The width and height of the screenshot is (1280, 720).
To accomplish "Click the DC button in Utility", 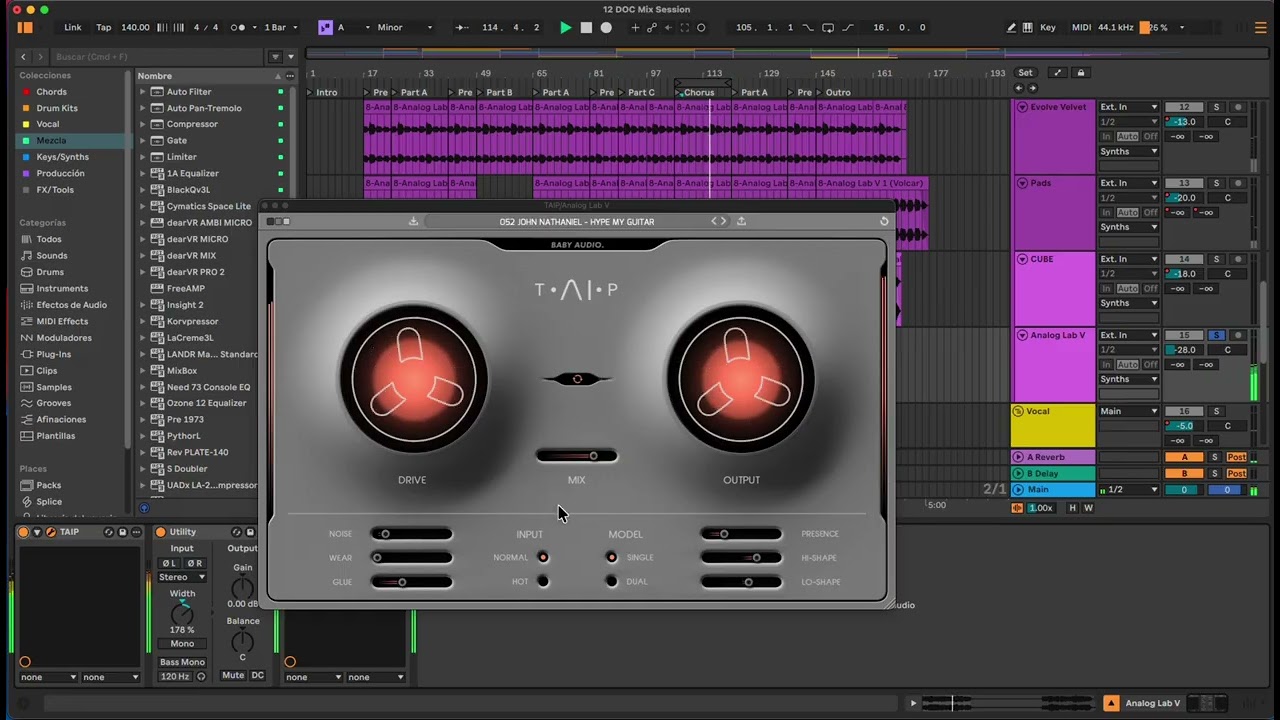I will (257, 676).
